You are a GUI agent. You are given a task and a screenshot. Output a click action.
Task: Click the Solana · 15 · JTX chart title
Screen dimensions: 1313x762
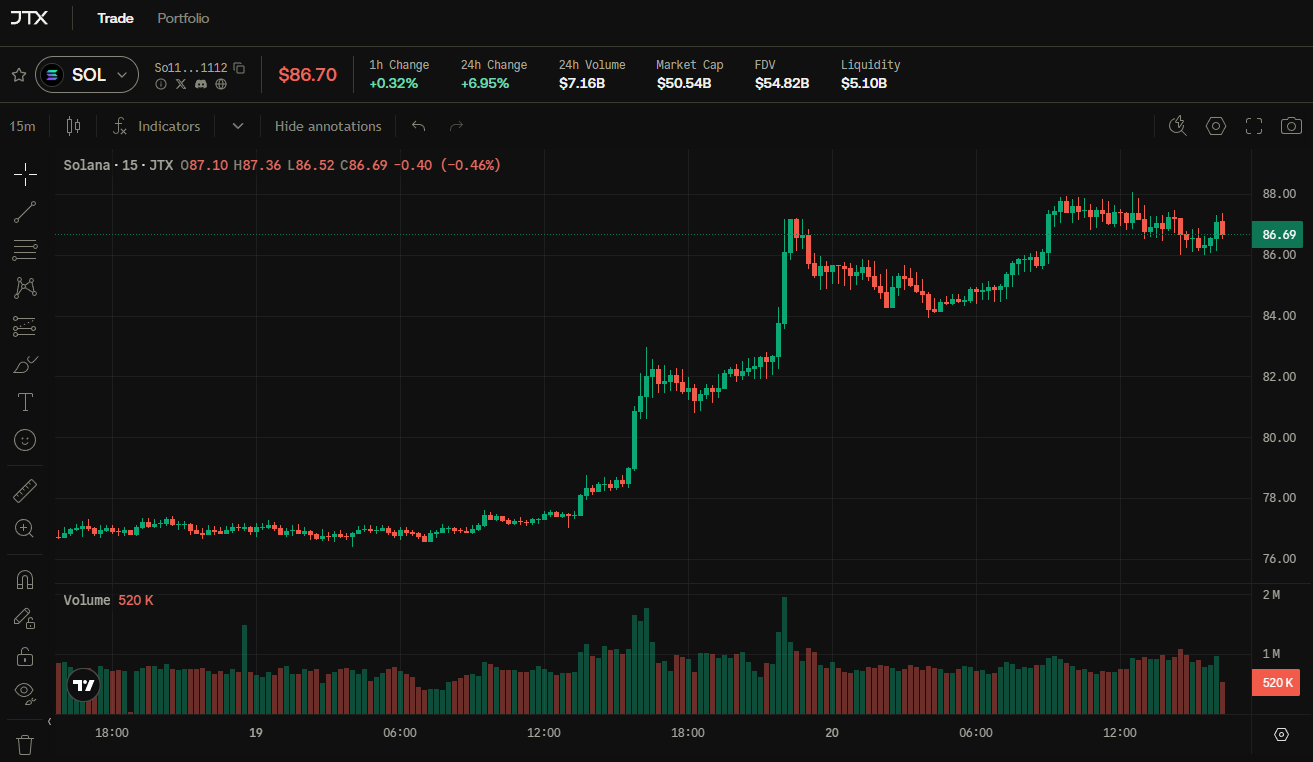tap(119, 165)
